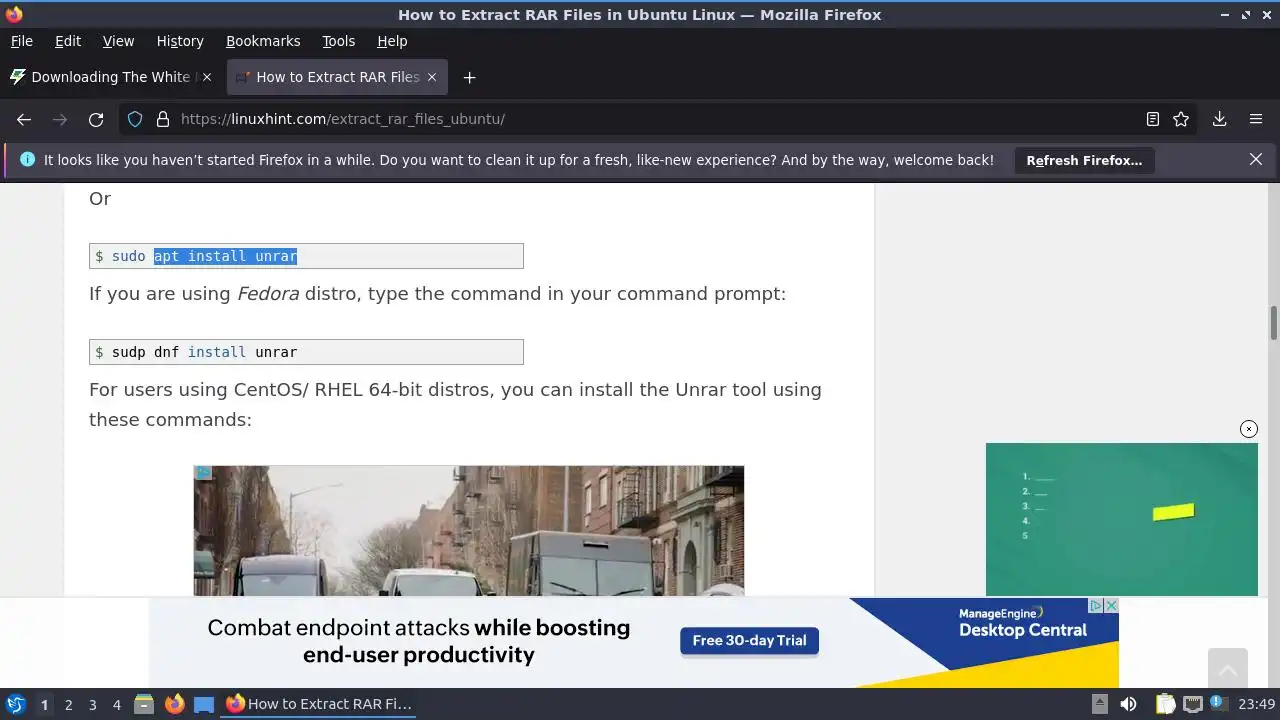The image size is (1280, 720).
Task: Click the AdChoices icon on street image ad
Action: tap(203, 473)
